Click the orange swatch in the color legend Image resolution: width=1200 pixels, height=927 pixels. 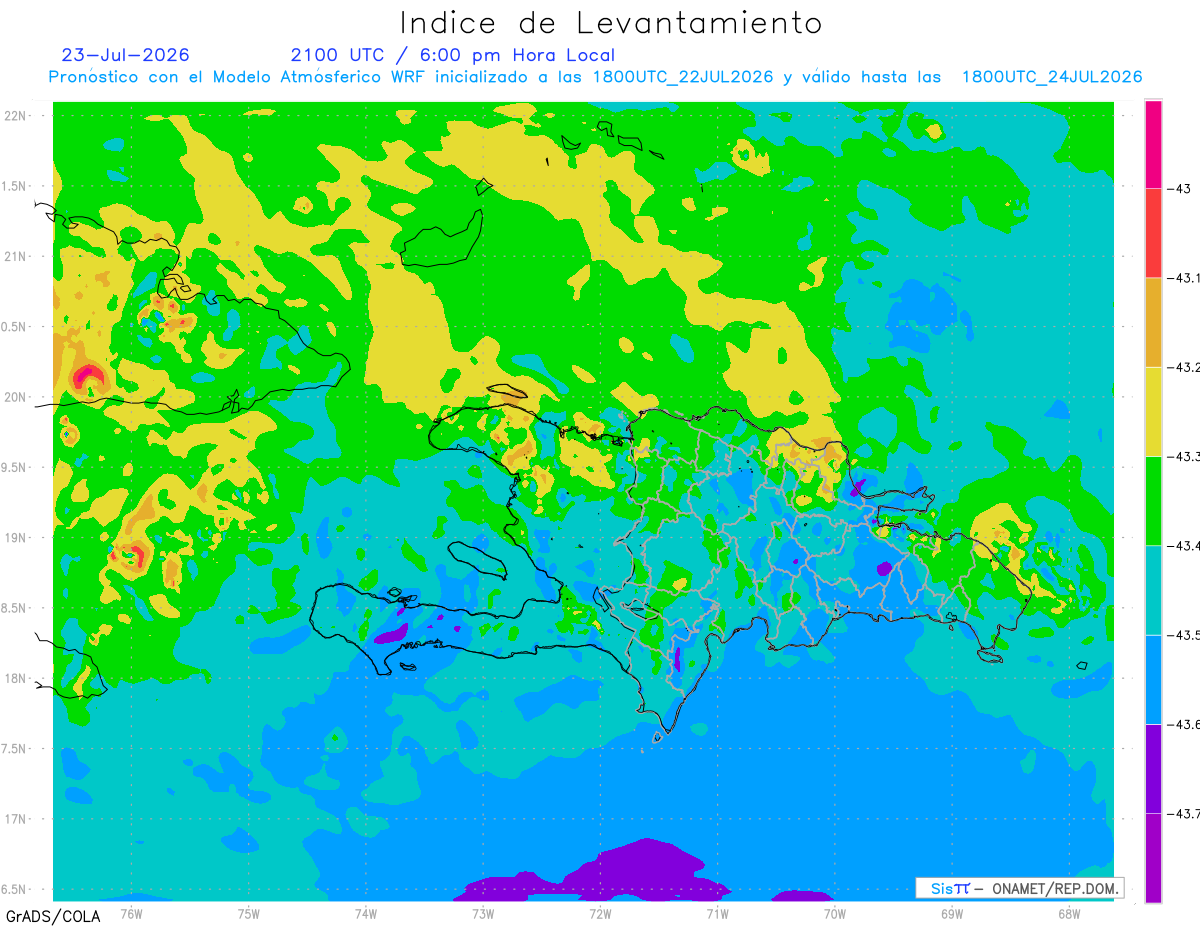point(1153,322)
